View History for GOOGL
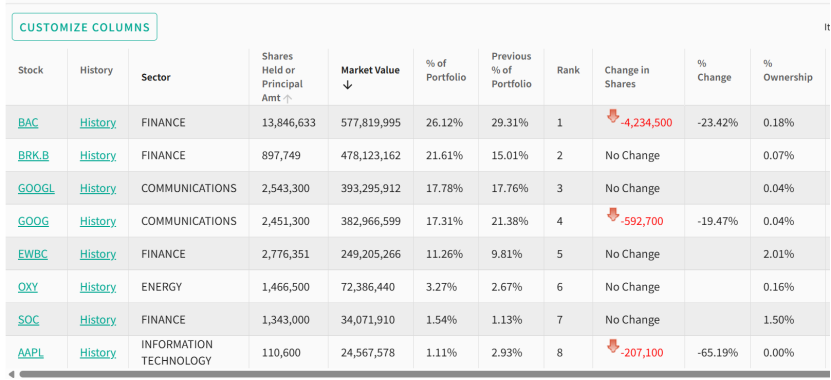Screen dimensions: 831x380 98,188
